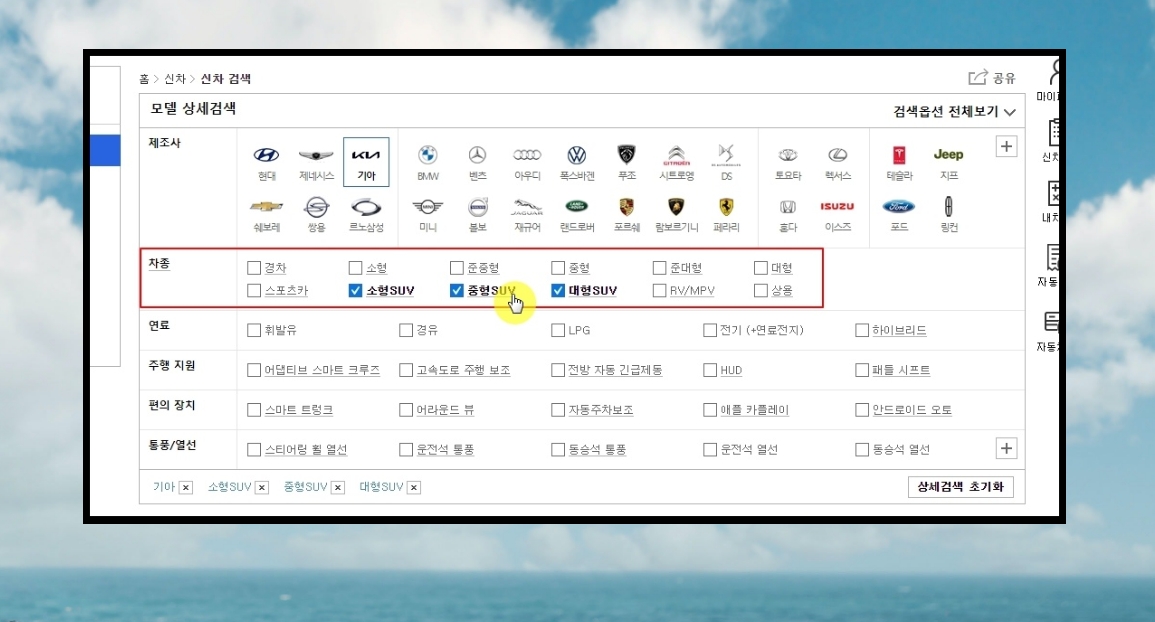Select the Honda (혼다) logo
The width and height of the screenshot is (1155, 622).
tap(788, 207)
